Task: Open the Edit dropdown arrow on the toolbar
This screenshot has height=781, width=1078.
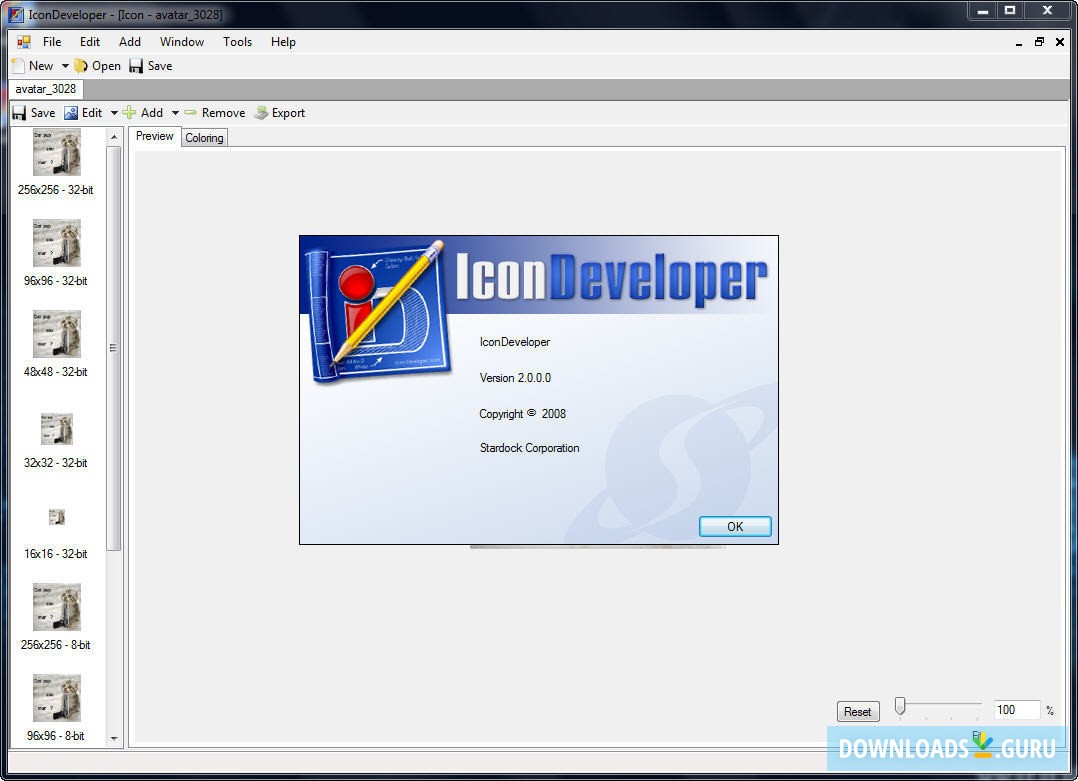Action: (x=115, y=112)
